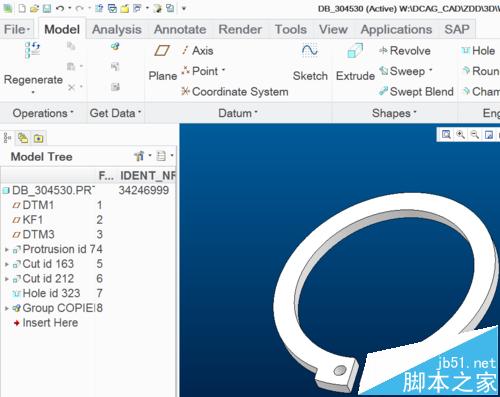Select the Hole tool in ribbon
The image size is (500, 397).
(478, 51)
